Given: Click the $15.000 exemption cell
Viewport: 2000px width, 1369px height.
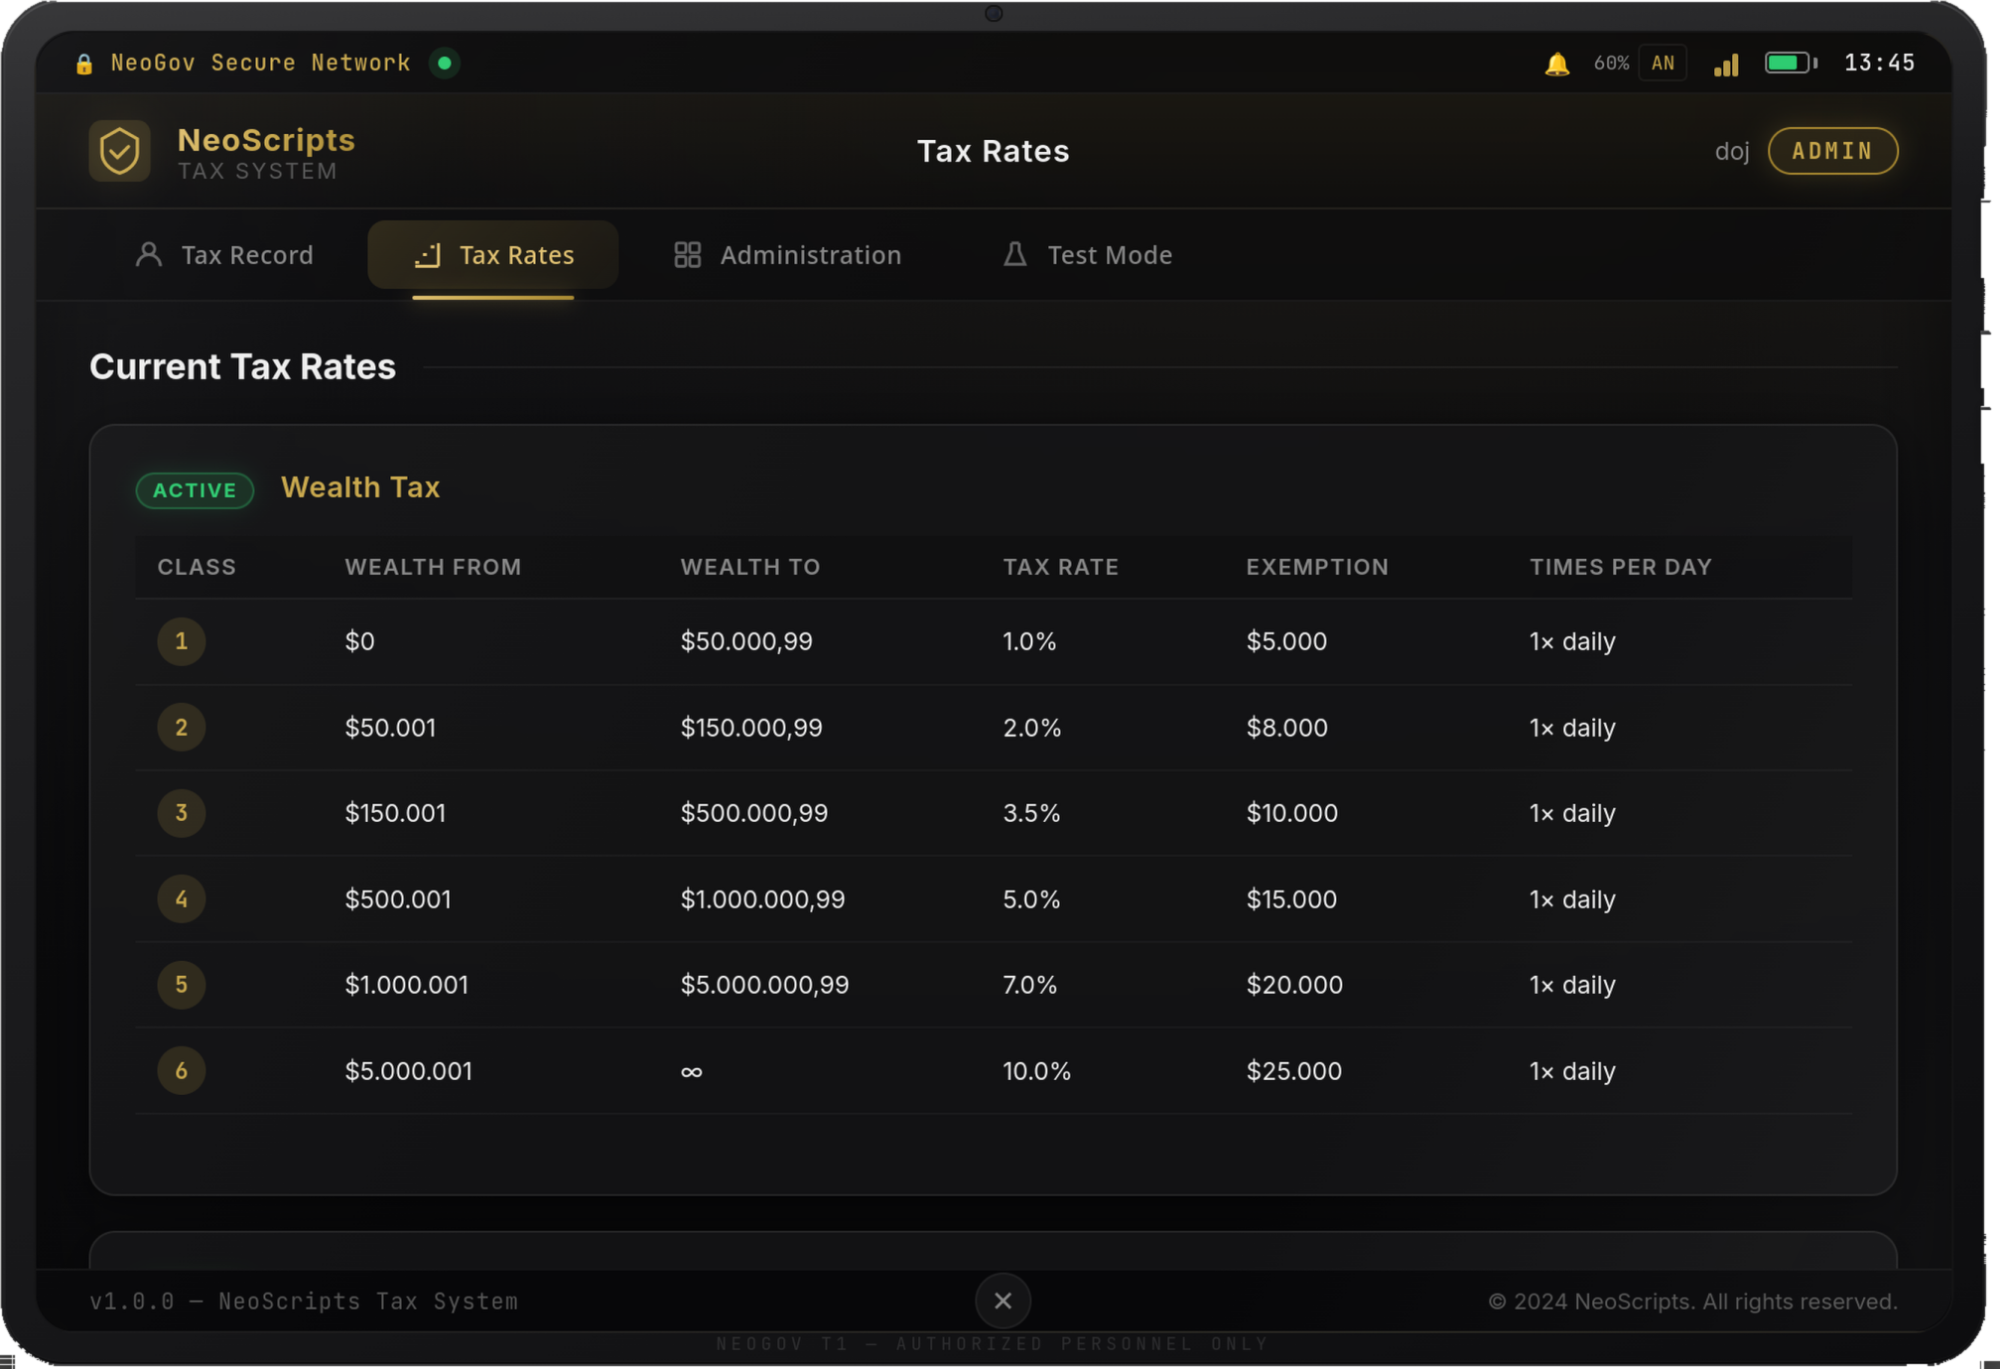Looking at the screenshot, I should point(1291,898).
